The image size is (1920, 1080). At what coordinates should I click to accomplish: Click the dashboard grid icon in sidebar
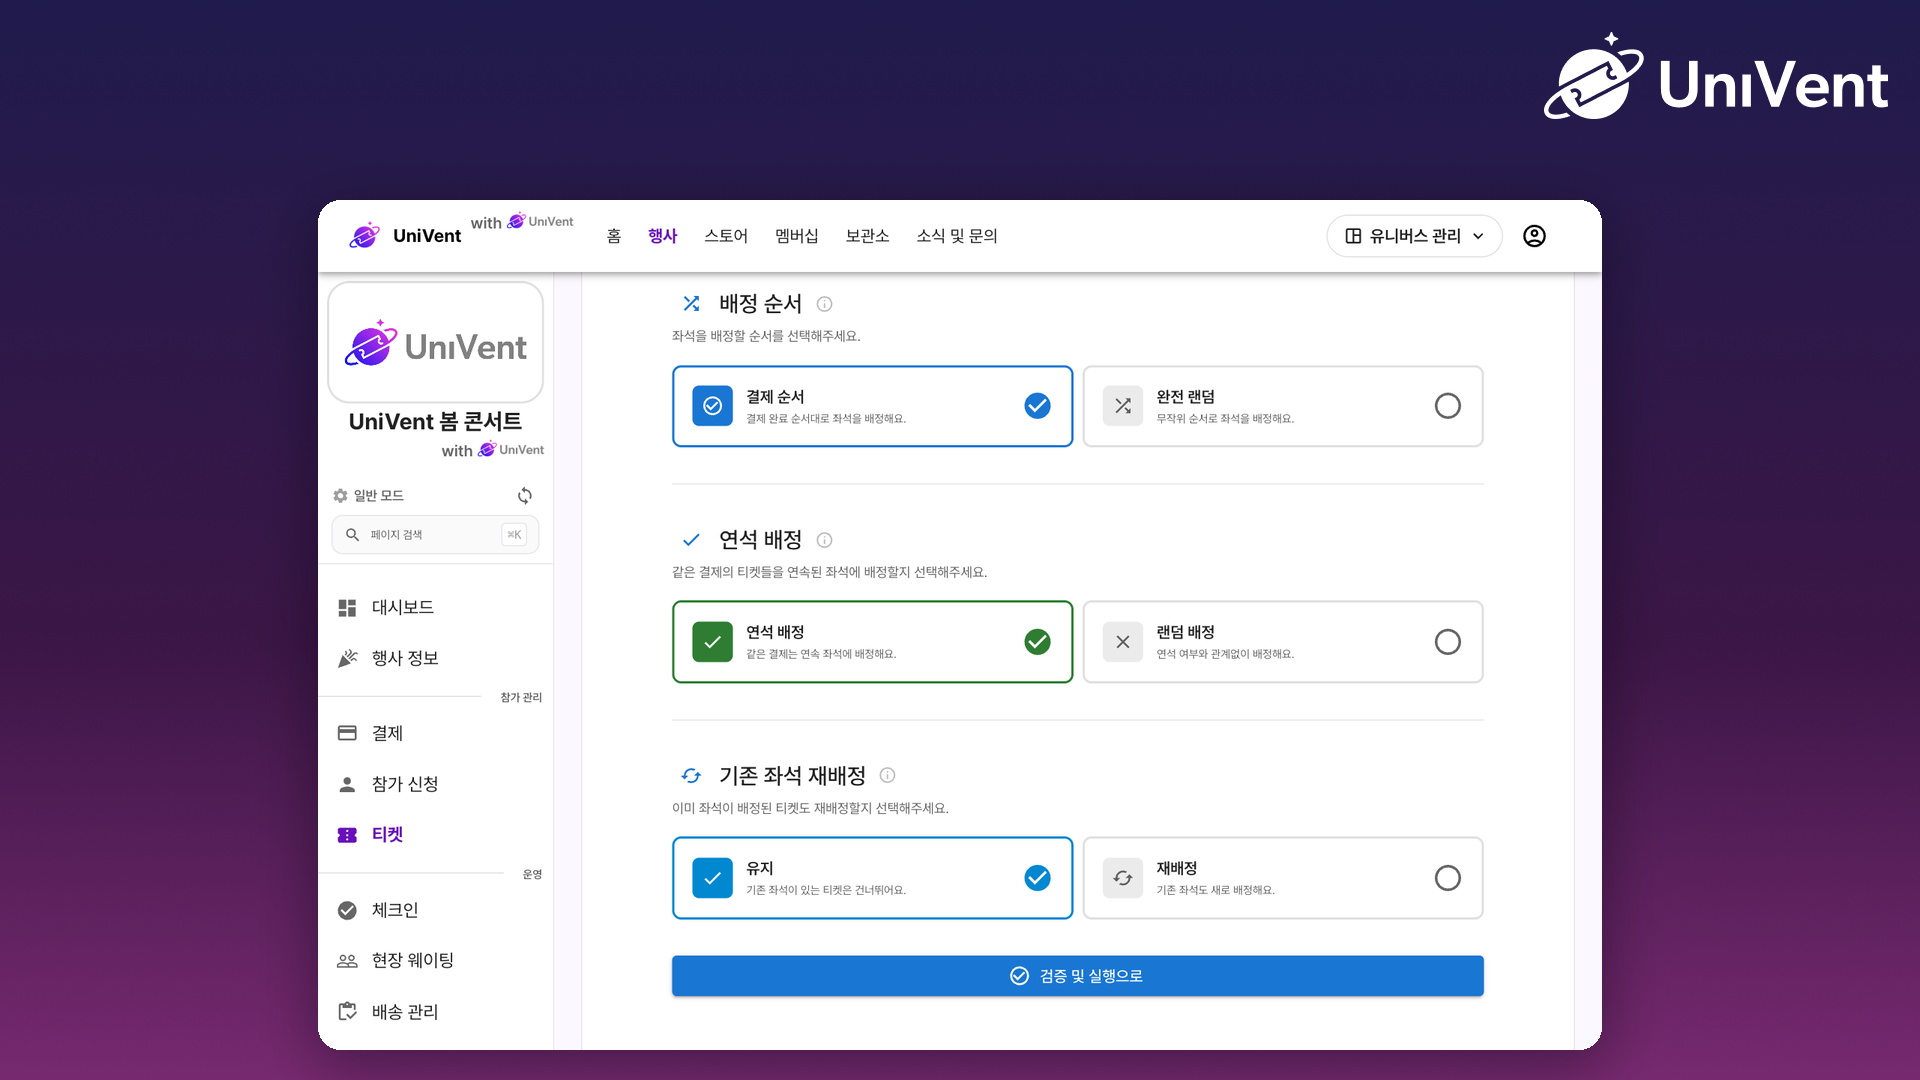point(347,608)
